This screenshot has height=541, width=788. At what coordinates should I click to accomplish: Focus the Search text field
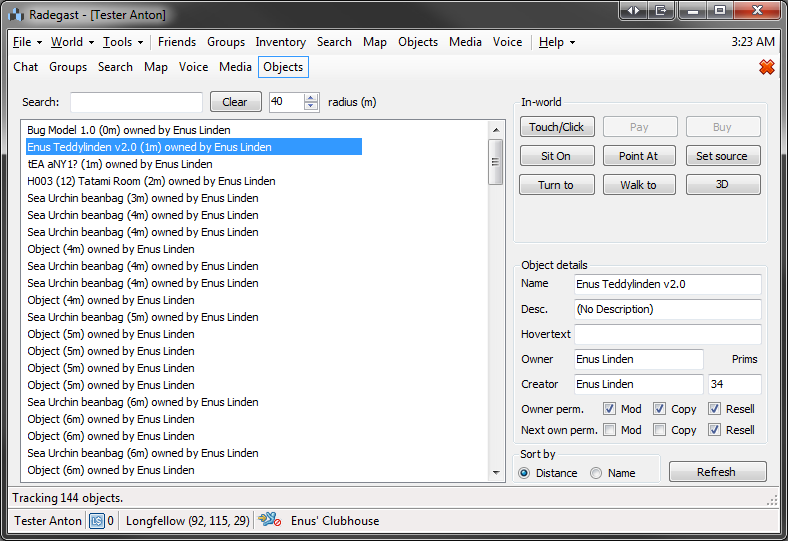[x=136, y=102]
